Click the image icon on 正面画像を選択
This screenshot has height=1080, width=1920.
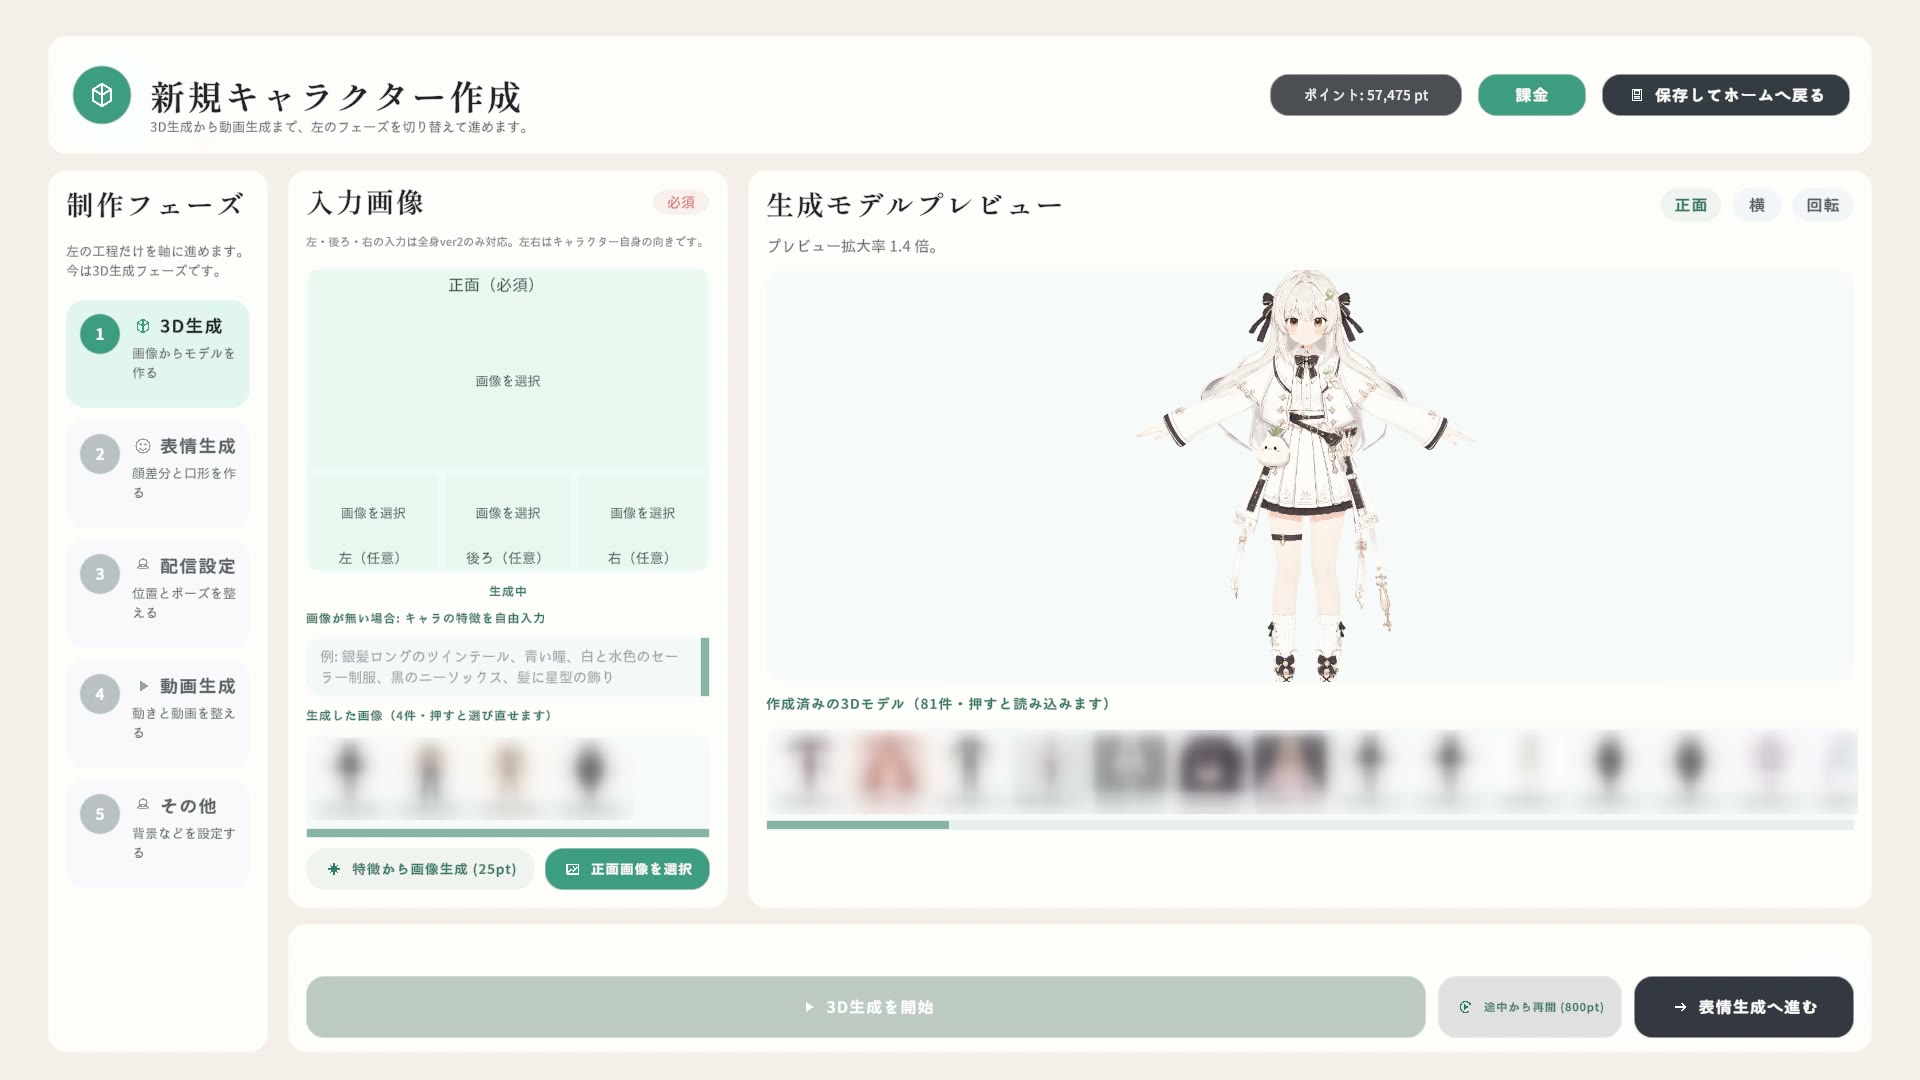point(573,869)
